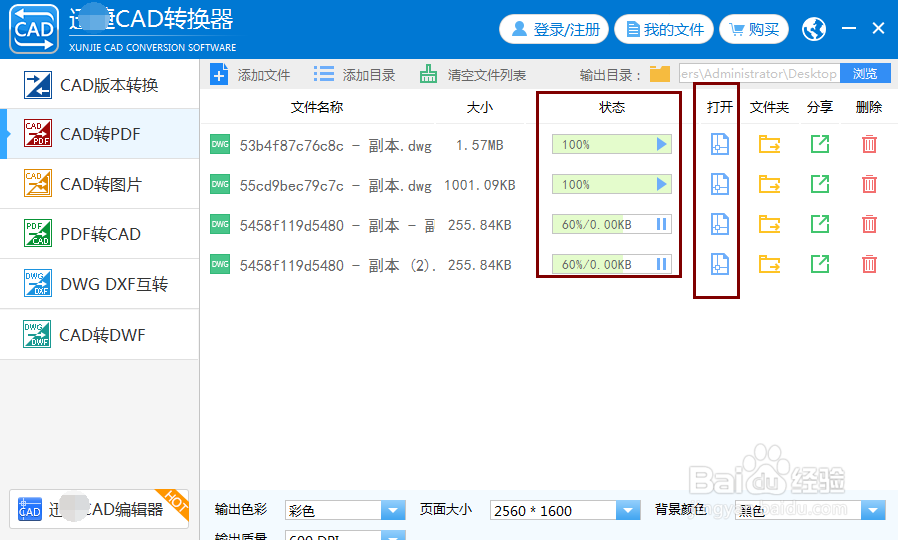Share the 53b4f87c76c8c file
This screenshot has width=898, height=540.
820,144
